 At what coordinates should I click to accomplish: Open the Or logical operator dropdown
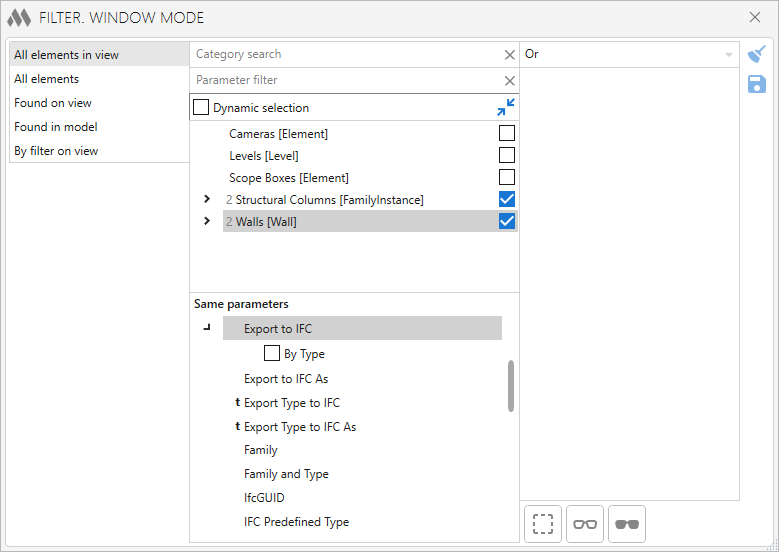[x=629, y=54]
